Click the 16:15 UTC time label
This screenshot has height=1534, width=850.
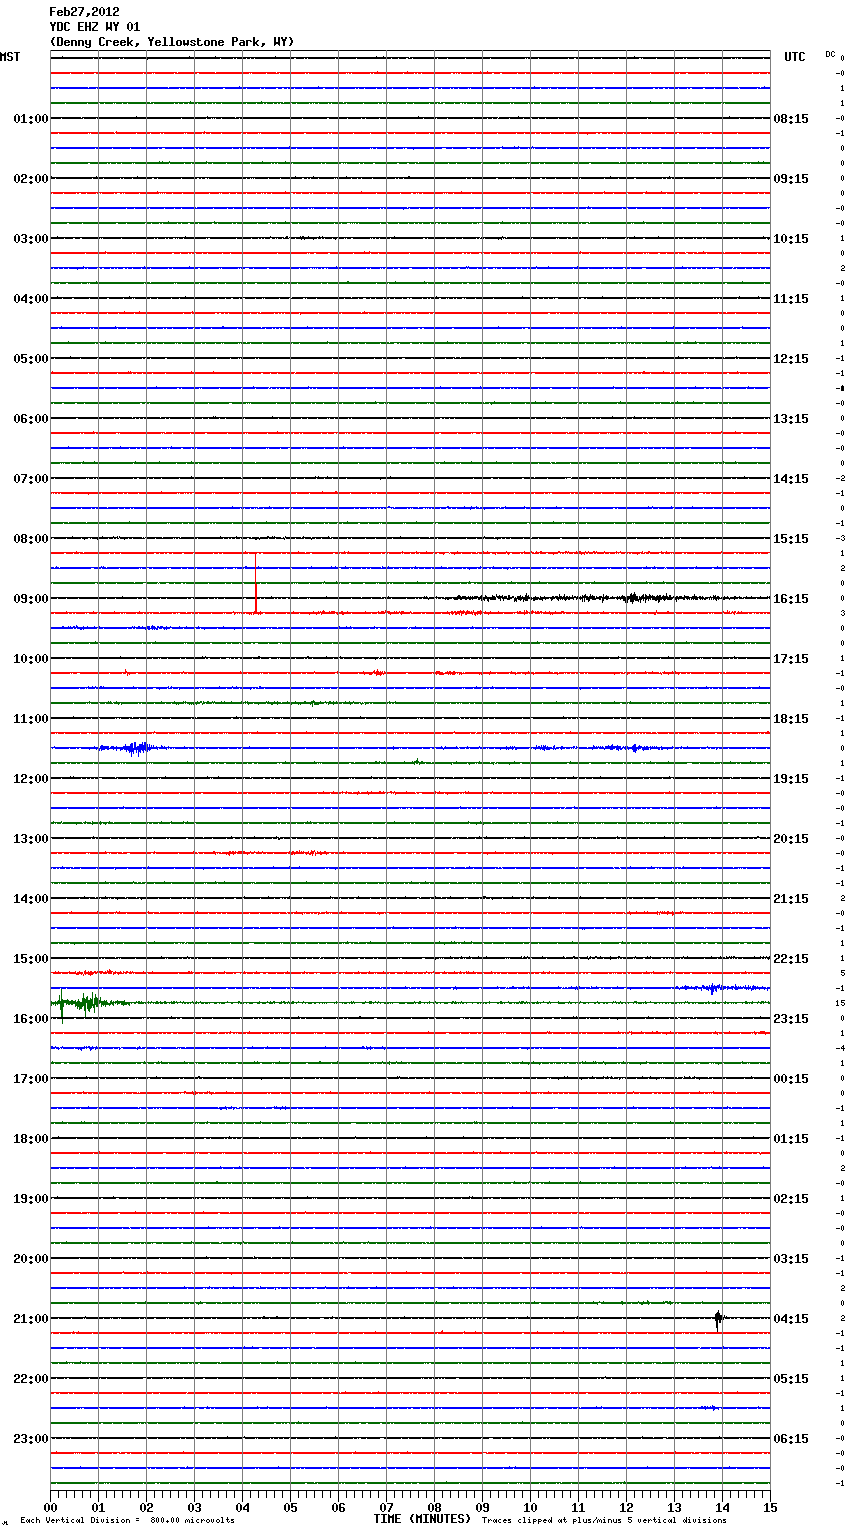click(791, 599)
